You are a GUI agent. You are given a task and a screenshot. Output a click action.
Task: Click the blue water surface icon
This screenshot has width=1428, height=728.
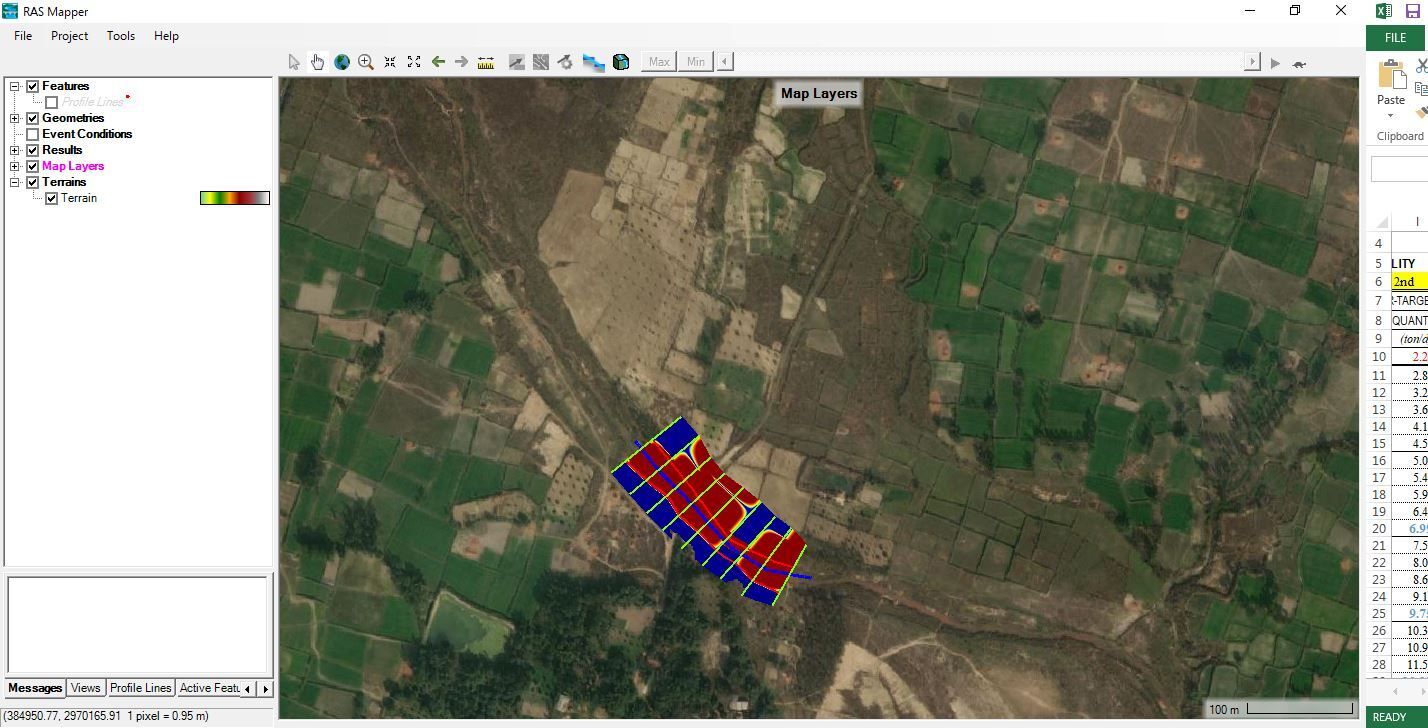pyautogui.click(x=594, y=62)
